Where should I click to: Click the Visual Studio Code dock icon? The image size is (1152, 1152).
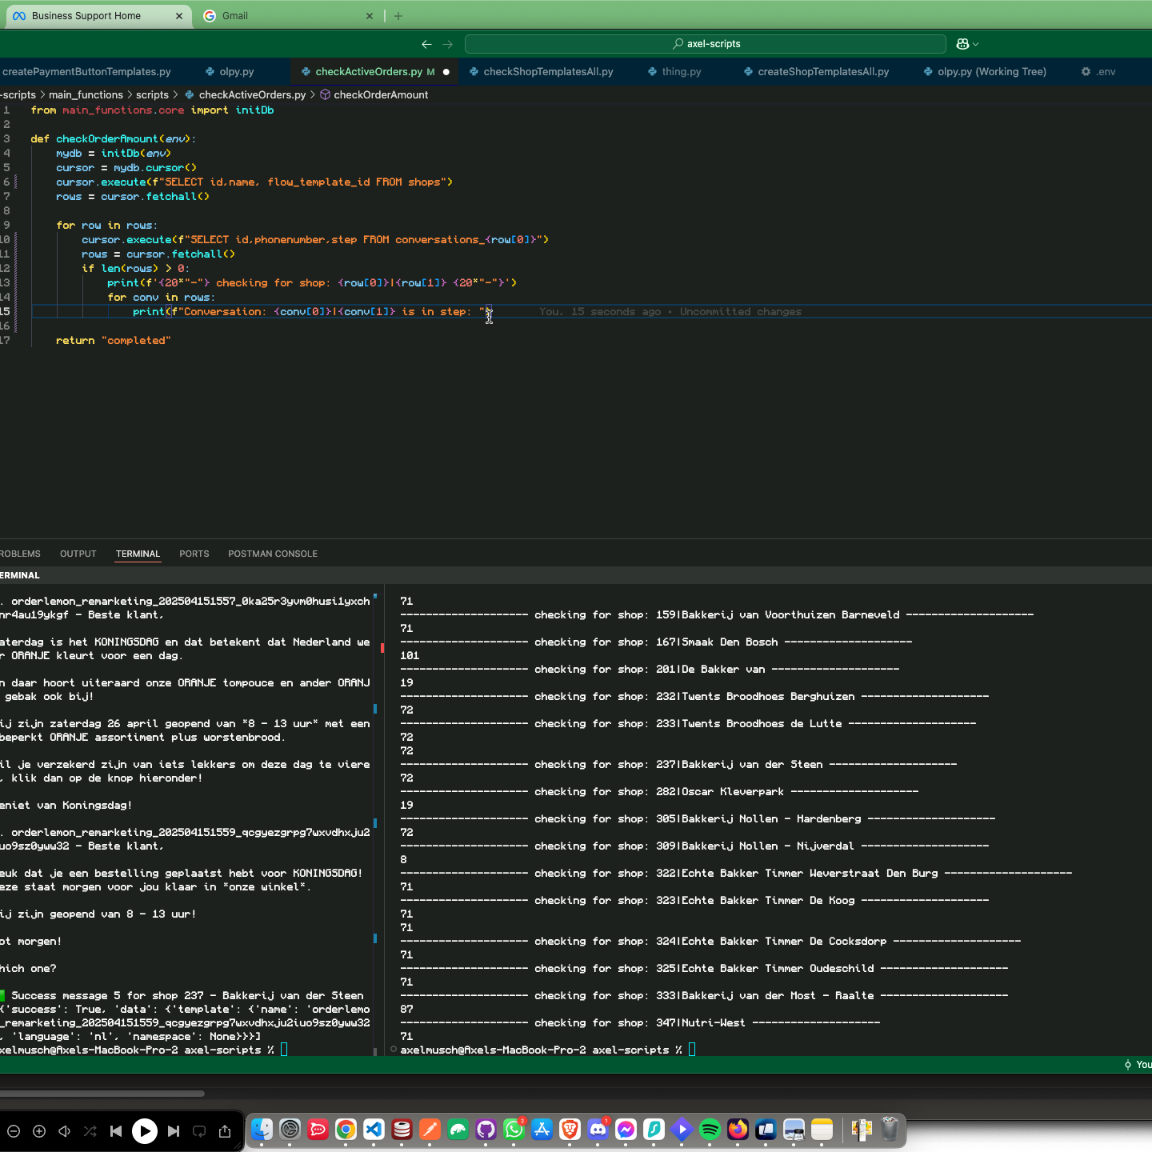pyautogui.click(x=374, y=1130)
